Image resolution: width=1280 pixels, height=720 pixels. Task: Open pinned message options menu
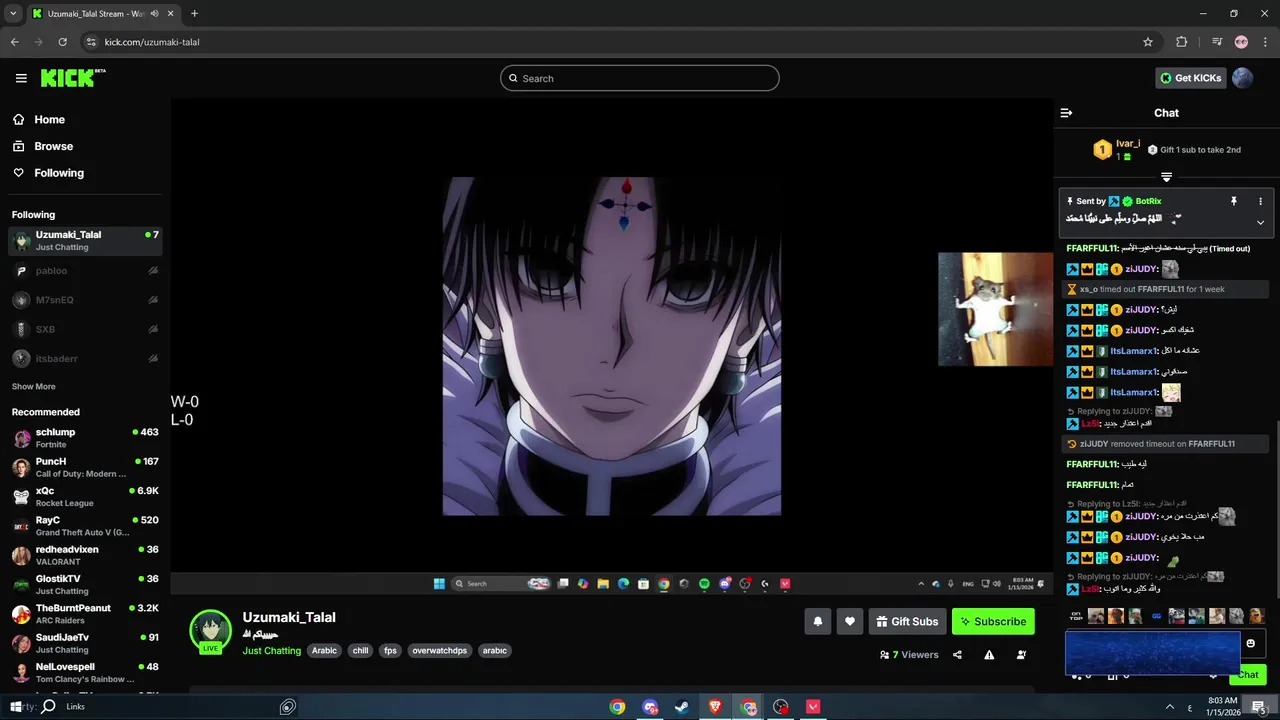1260,201
